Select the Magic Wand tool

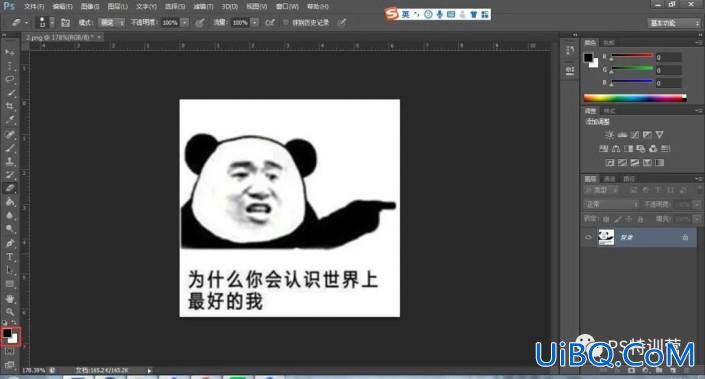[9, 93]
